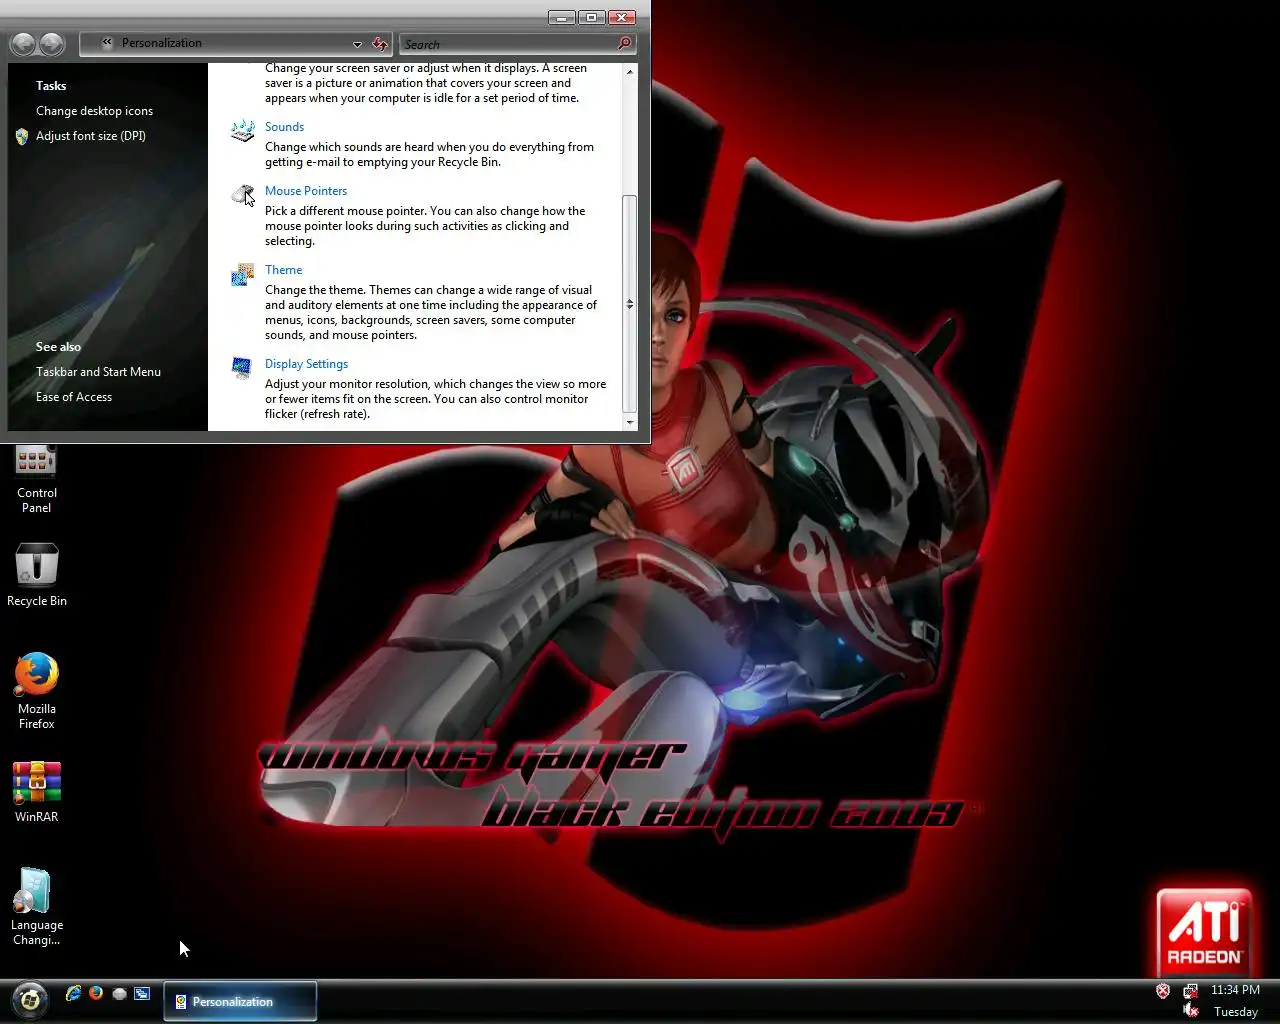Select the WinRAR desktop icon

[x=37, y=792]
